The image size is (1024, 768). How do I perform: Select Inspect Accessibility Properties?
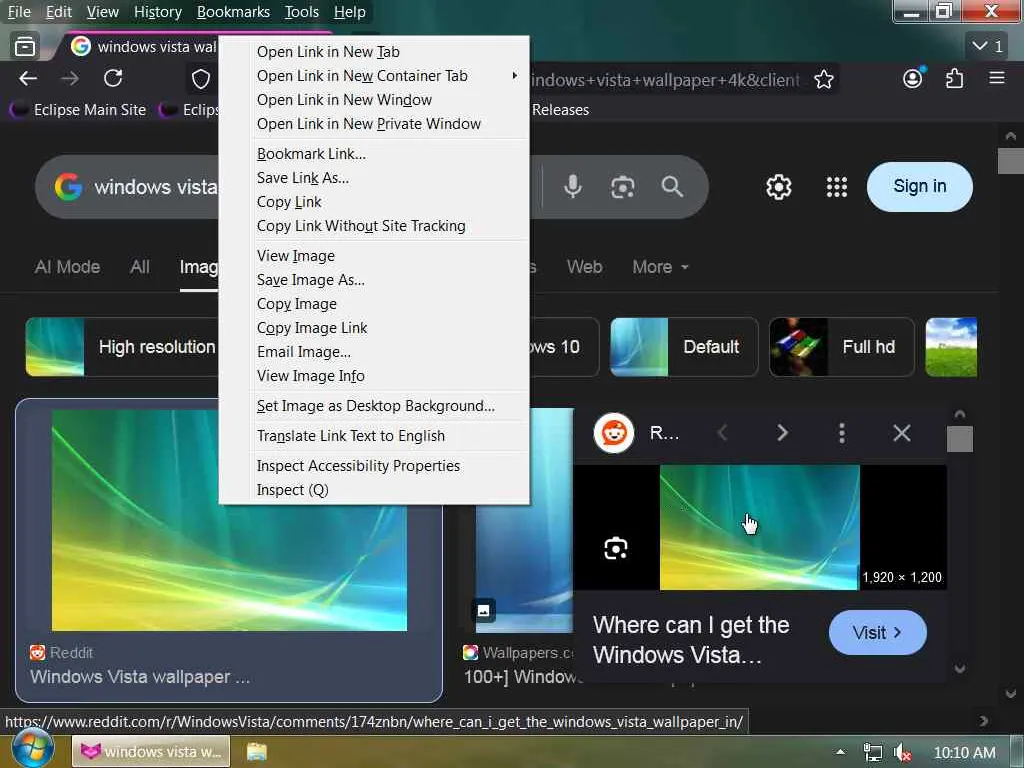(374, 466)
